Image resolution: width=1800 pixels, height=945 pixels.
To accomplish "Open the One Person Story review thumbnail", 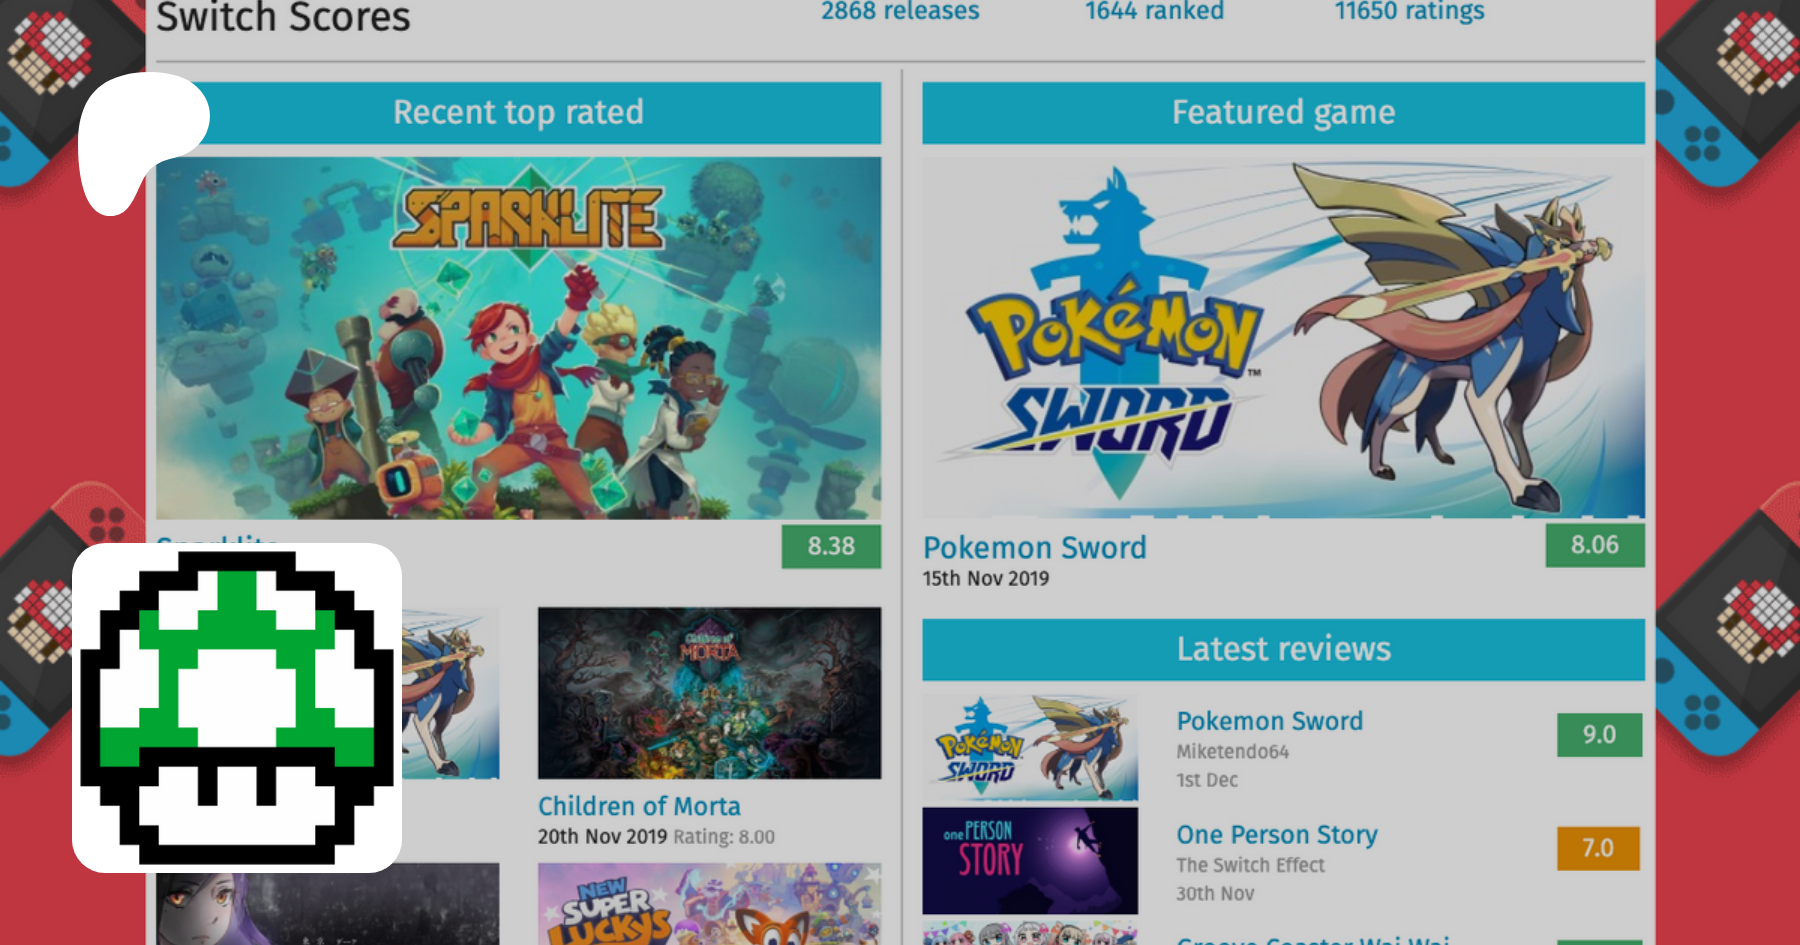I will pos(1029,860).
